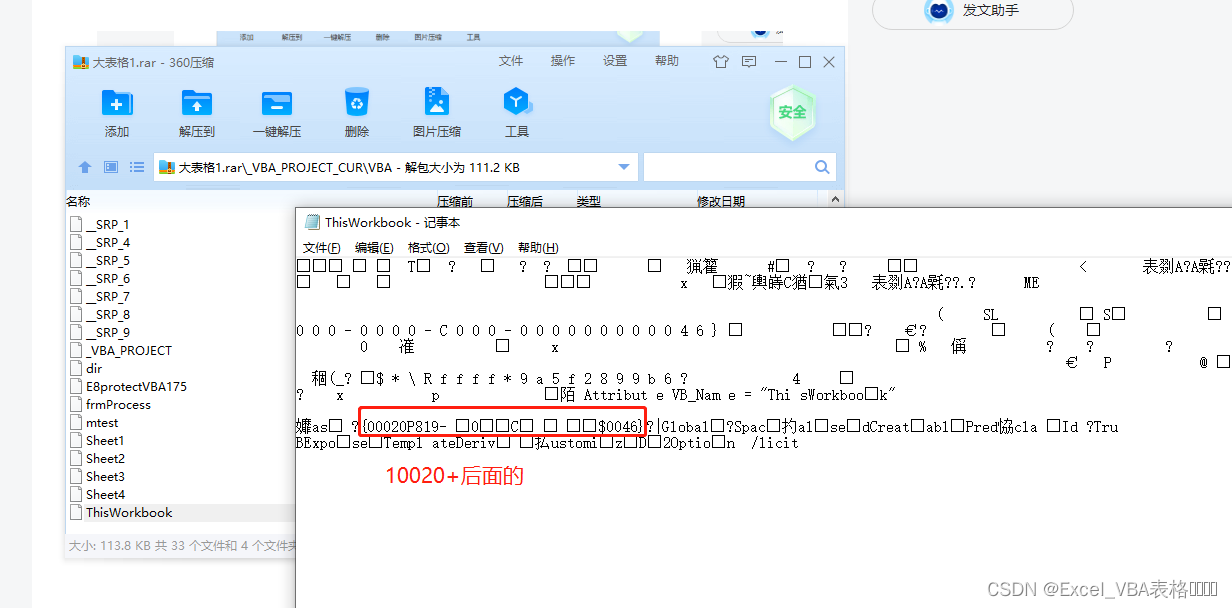Click the 发文助手 avatar icon

[x=939, y=10]
